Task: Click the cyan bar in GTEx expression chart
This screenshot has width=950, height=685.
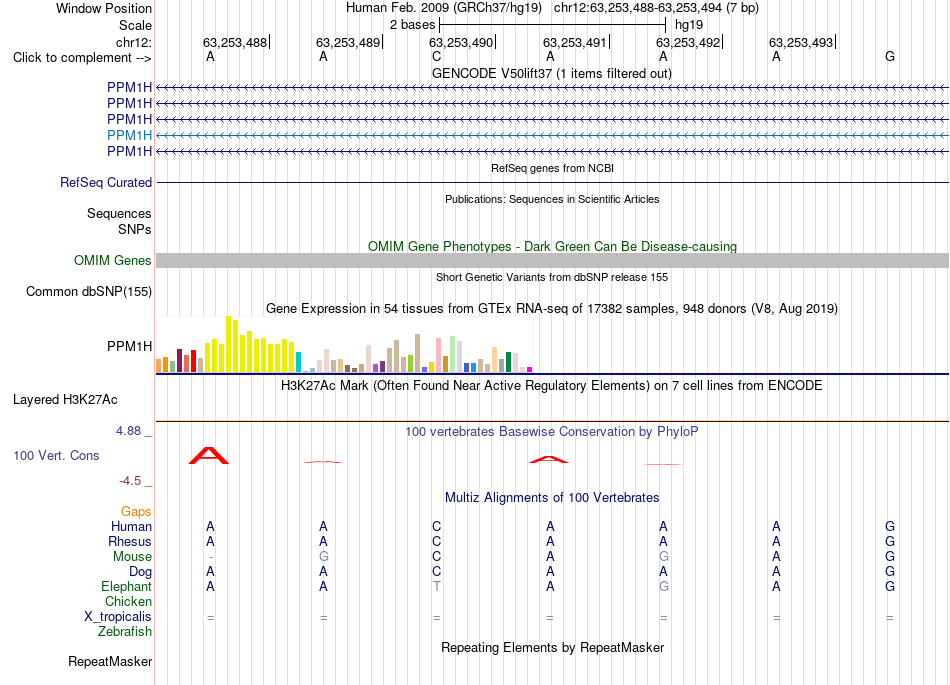Action: [x=299, y=362]
